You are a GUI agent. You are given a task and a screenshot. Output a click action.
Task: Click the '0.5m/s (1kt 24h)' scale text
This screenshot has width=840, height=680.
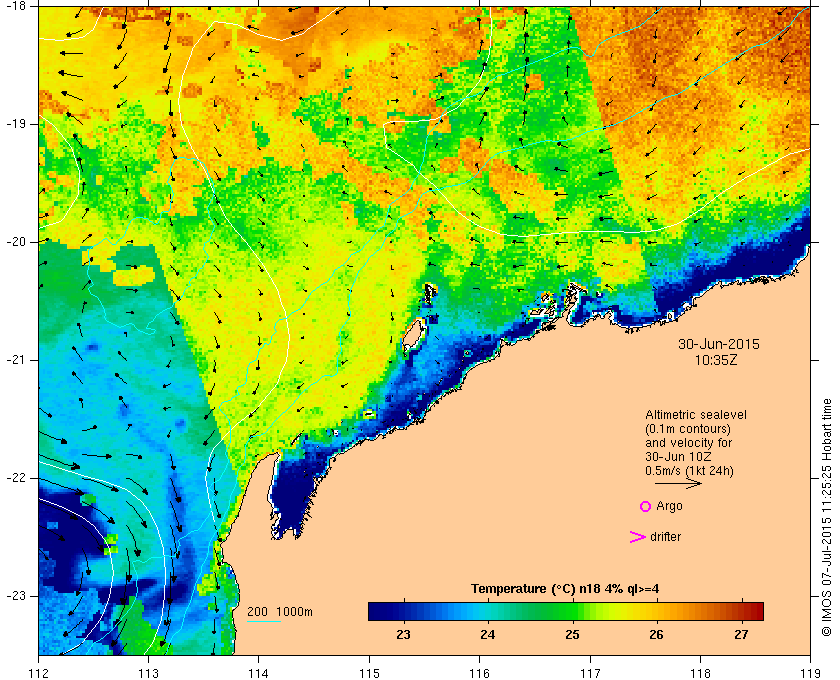click(689, 472)
